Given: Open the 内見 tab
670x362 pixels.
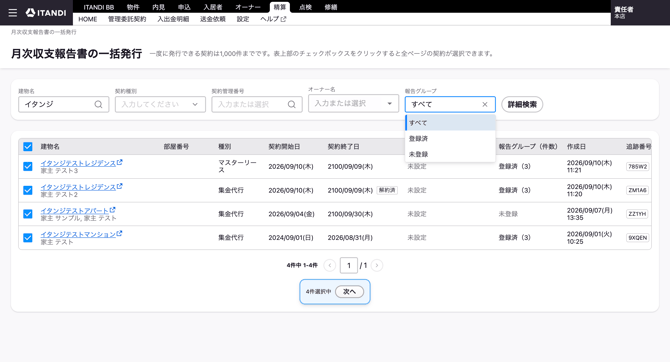Looking at the screenshot, I should 159,7.
